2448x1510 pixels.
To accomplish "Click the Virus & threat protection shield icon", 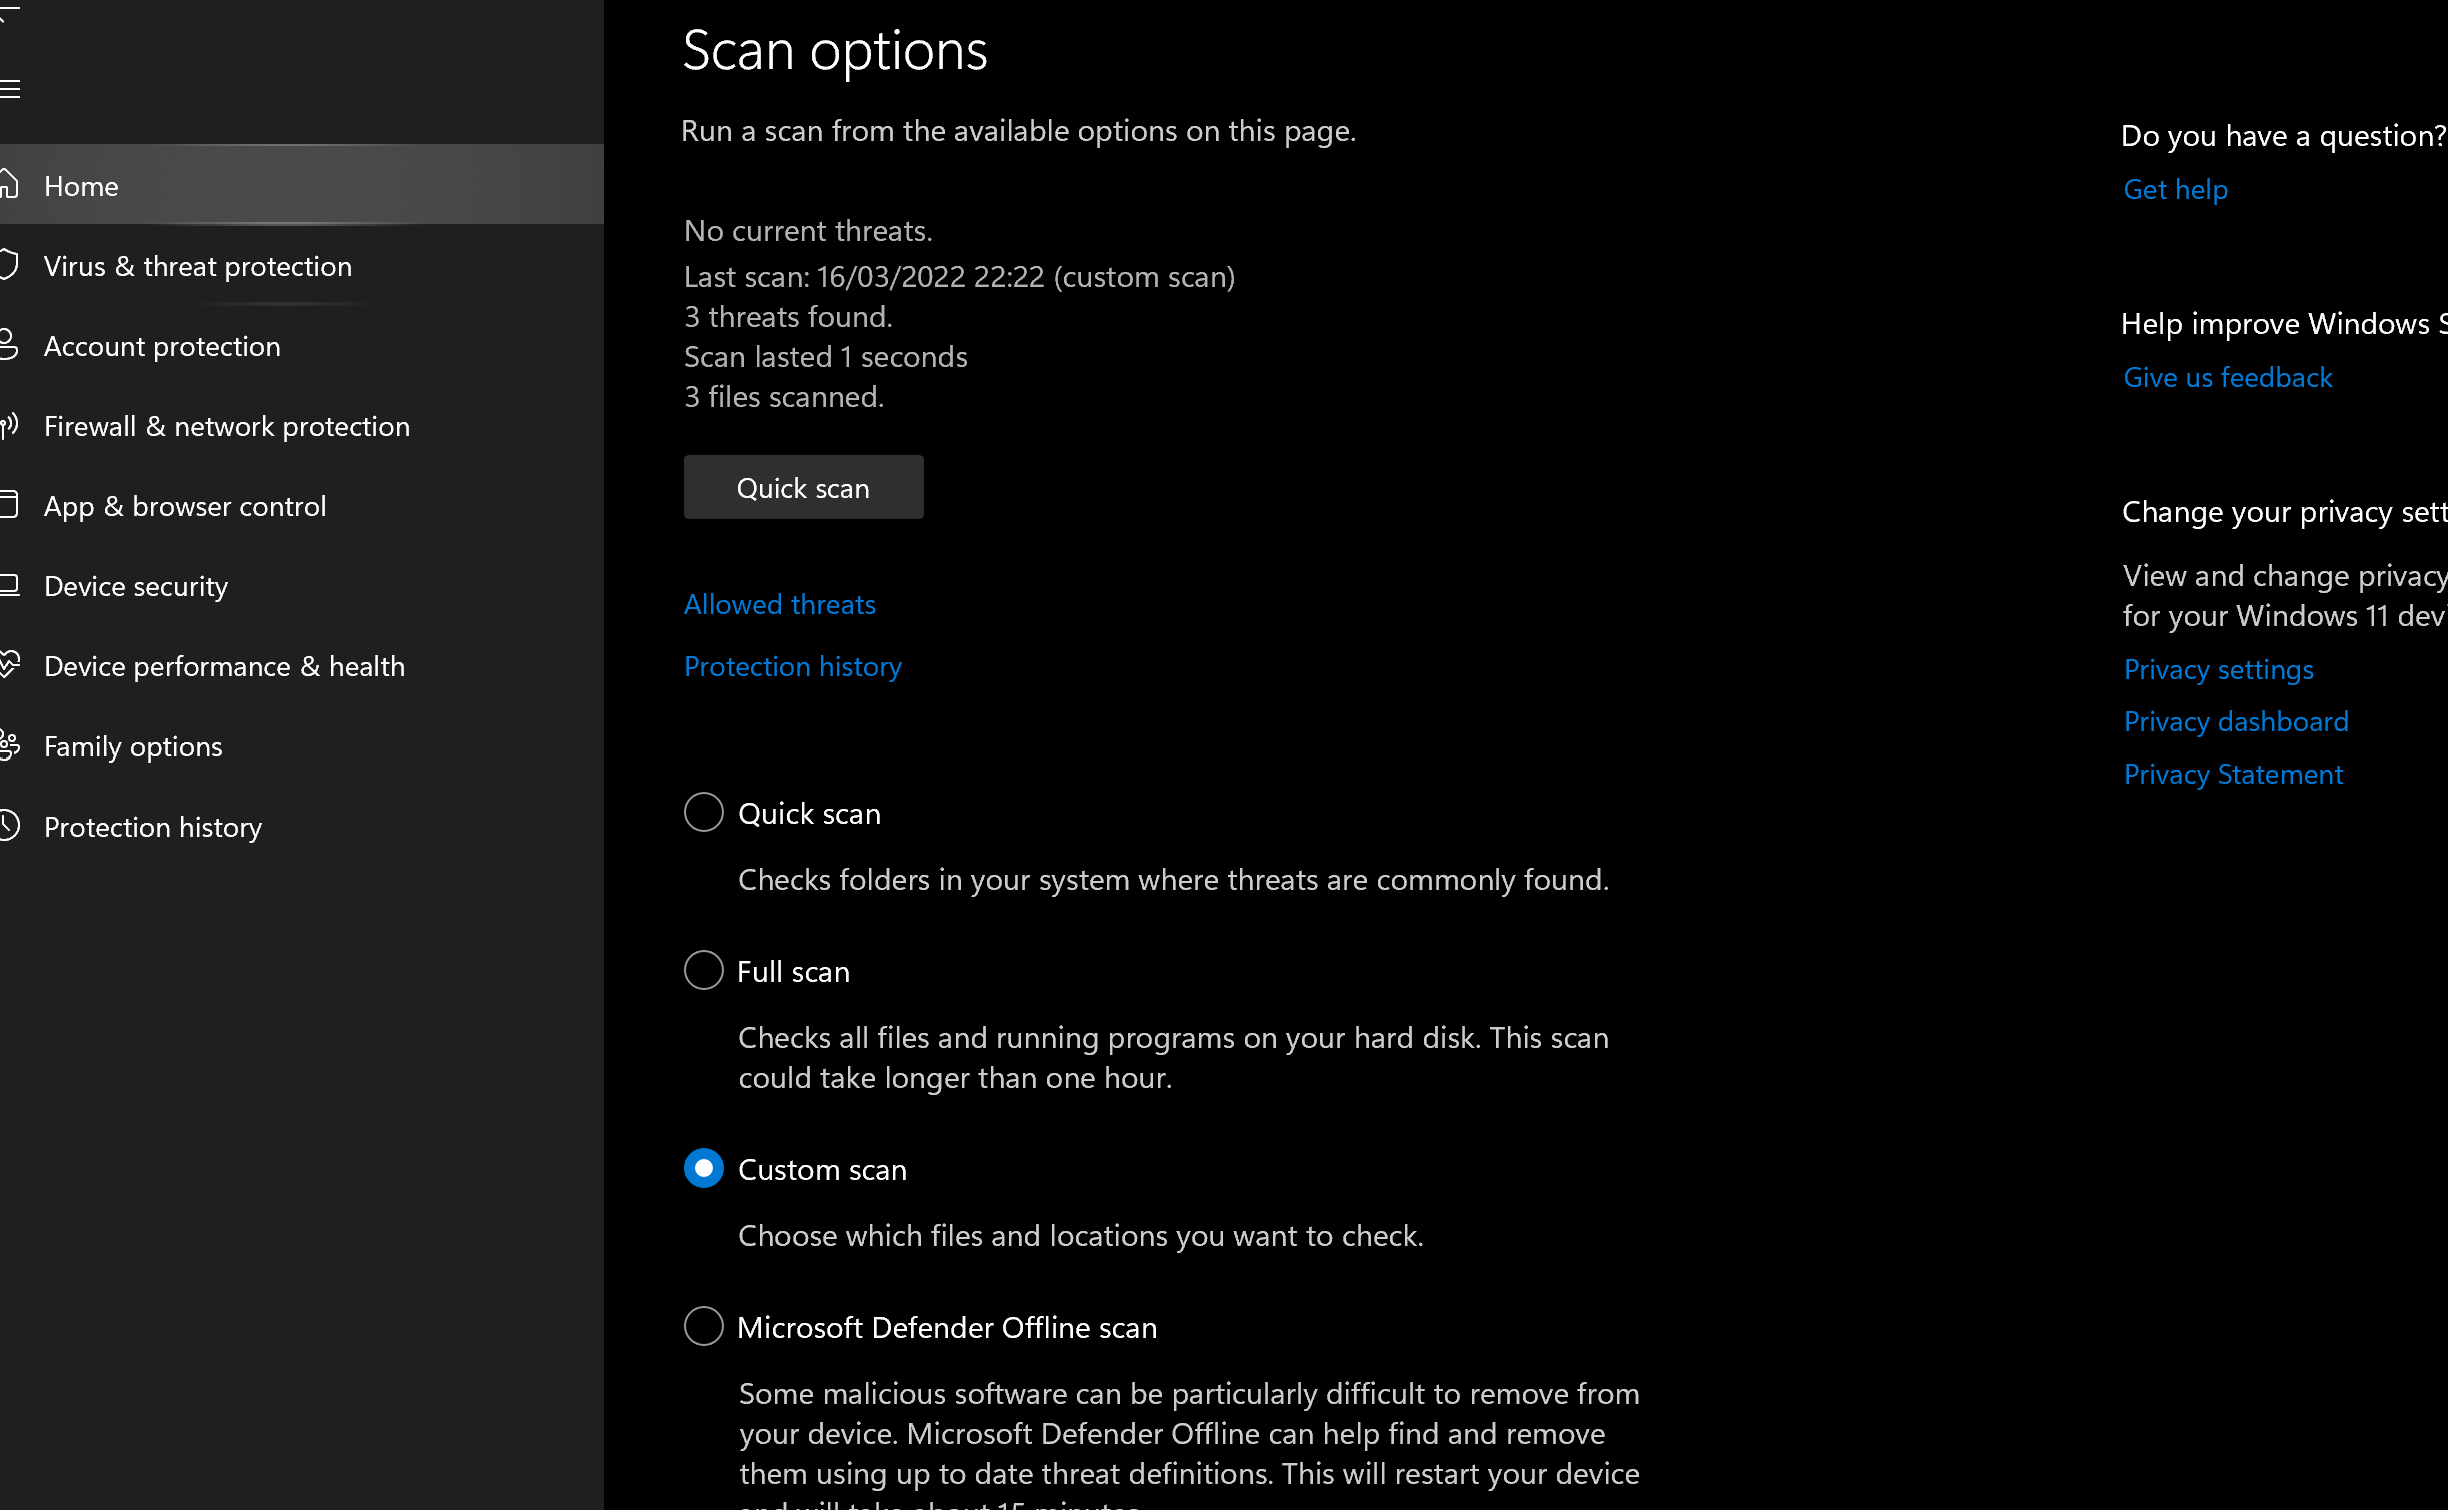I will point(9,265).
